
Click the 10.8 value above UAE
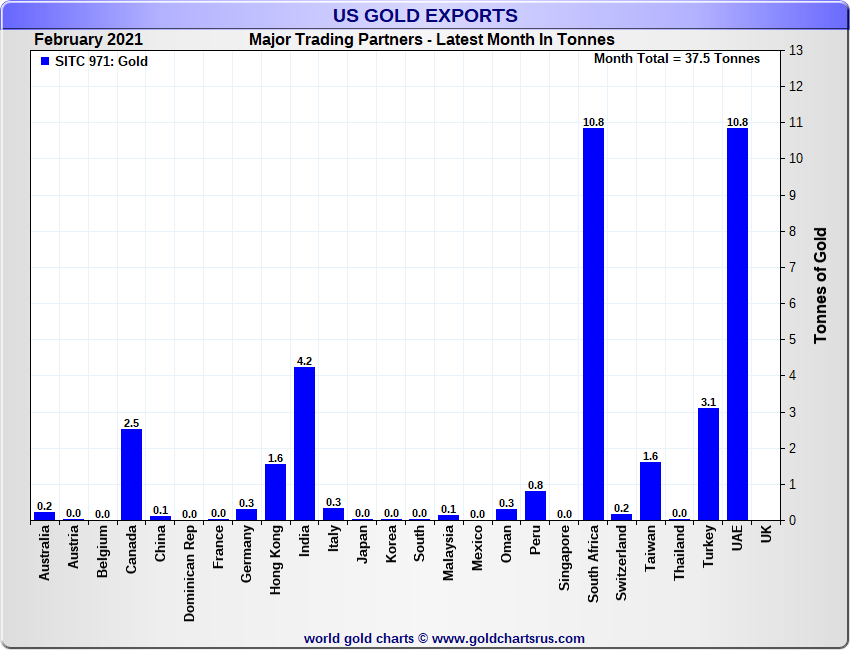(x=737, y=123)
